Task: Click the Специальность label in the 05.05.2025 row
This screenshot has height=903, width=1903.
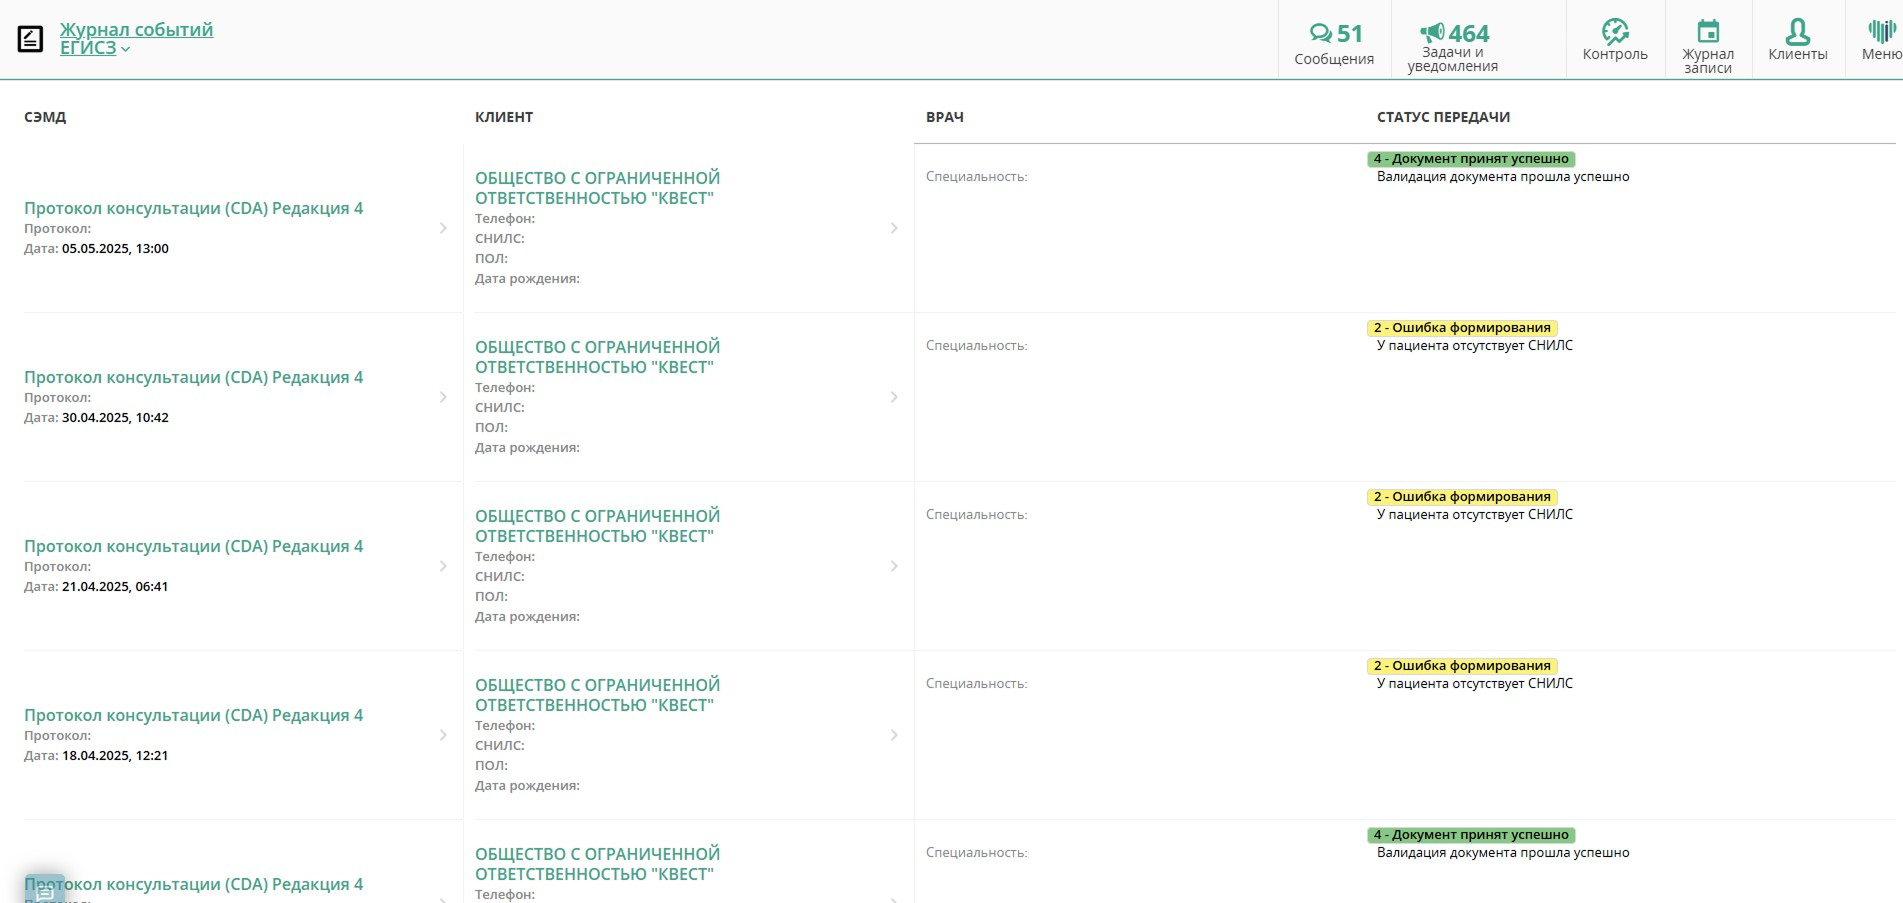Action: 977,177
